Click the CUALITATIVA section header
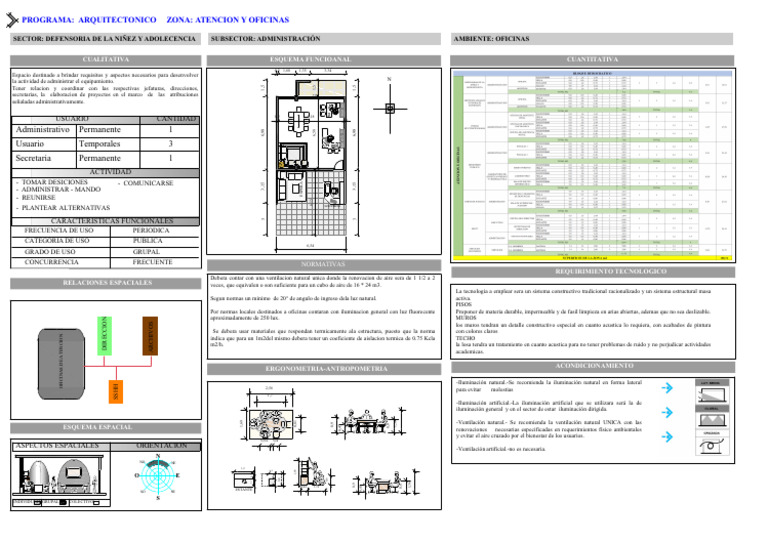Viewport: 768px width, 543px height. click(106, 60)
